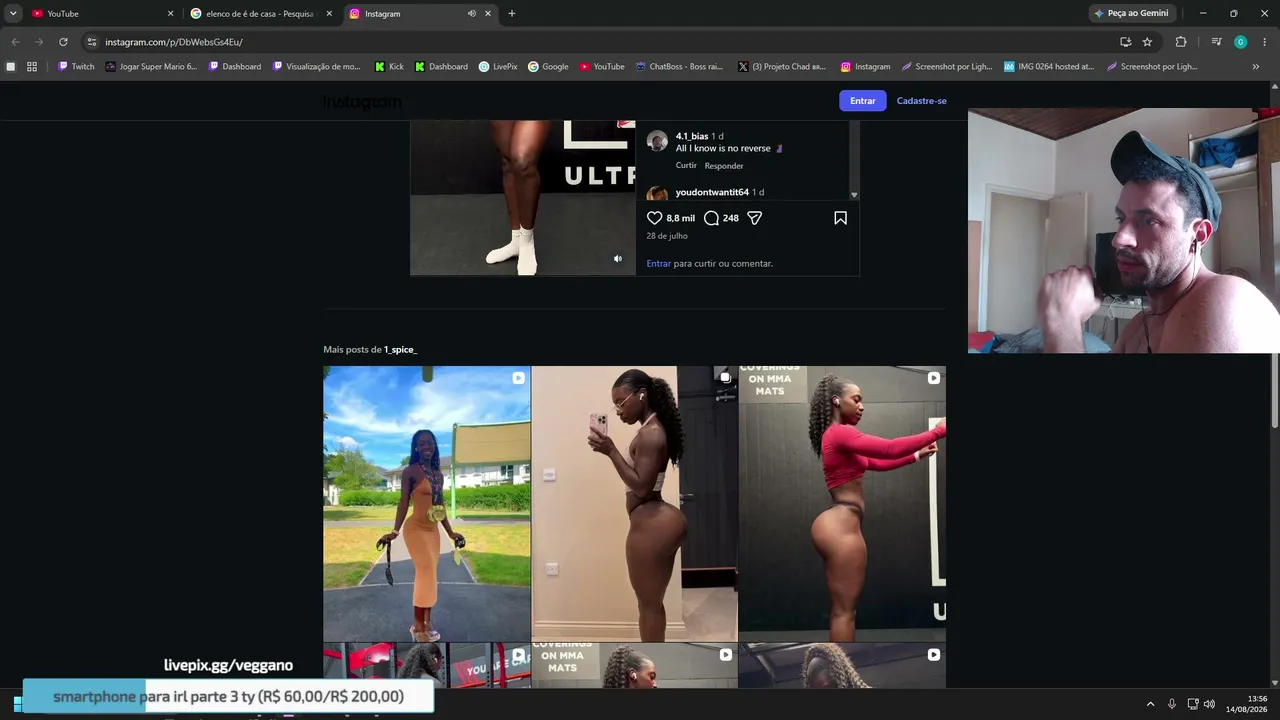Expand the tab search dropdown
This screenshot has height=720, width=1280.
[x=13, y=13]
